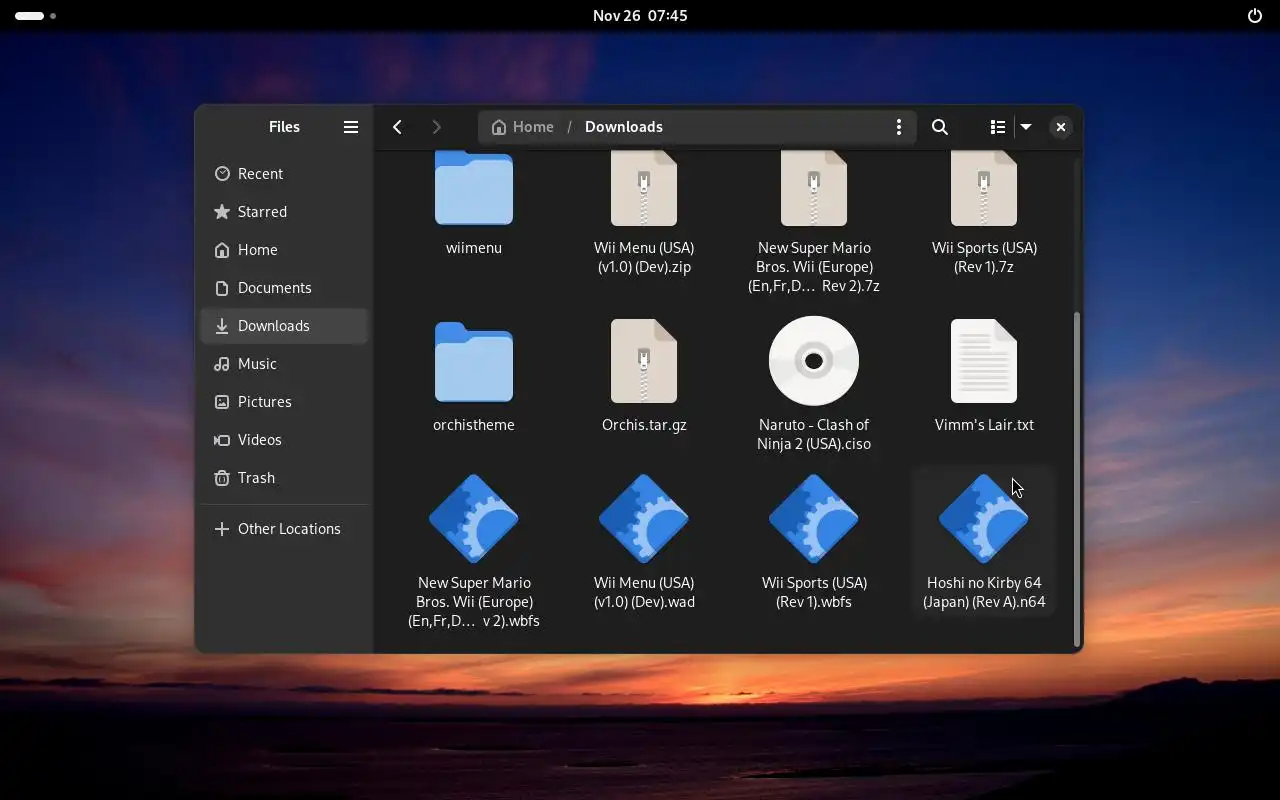
Task: Click the Vimm's Lair.txt file name label
Action: coord(984,425)
